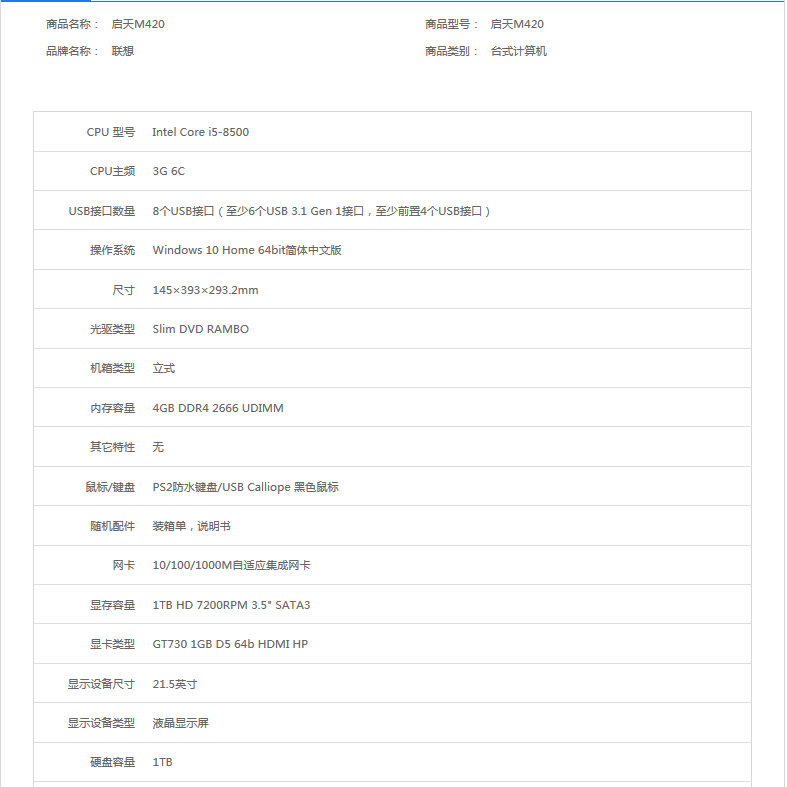This screenshot has width=787, height=787.
Task: Click the 液晶显示屏 display type value
Action: (180, 723)
